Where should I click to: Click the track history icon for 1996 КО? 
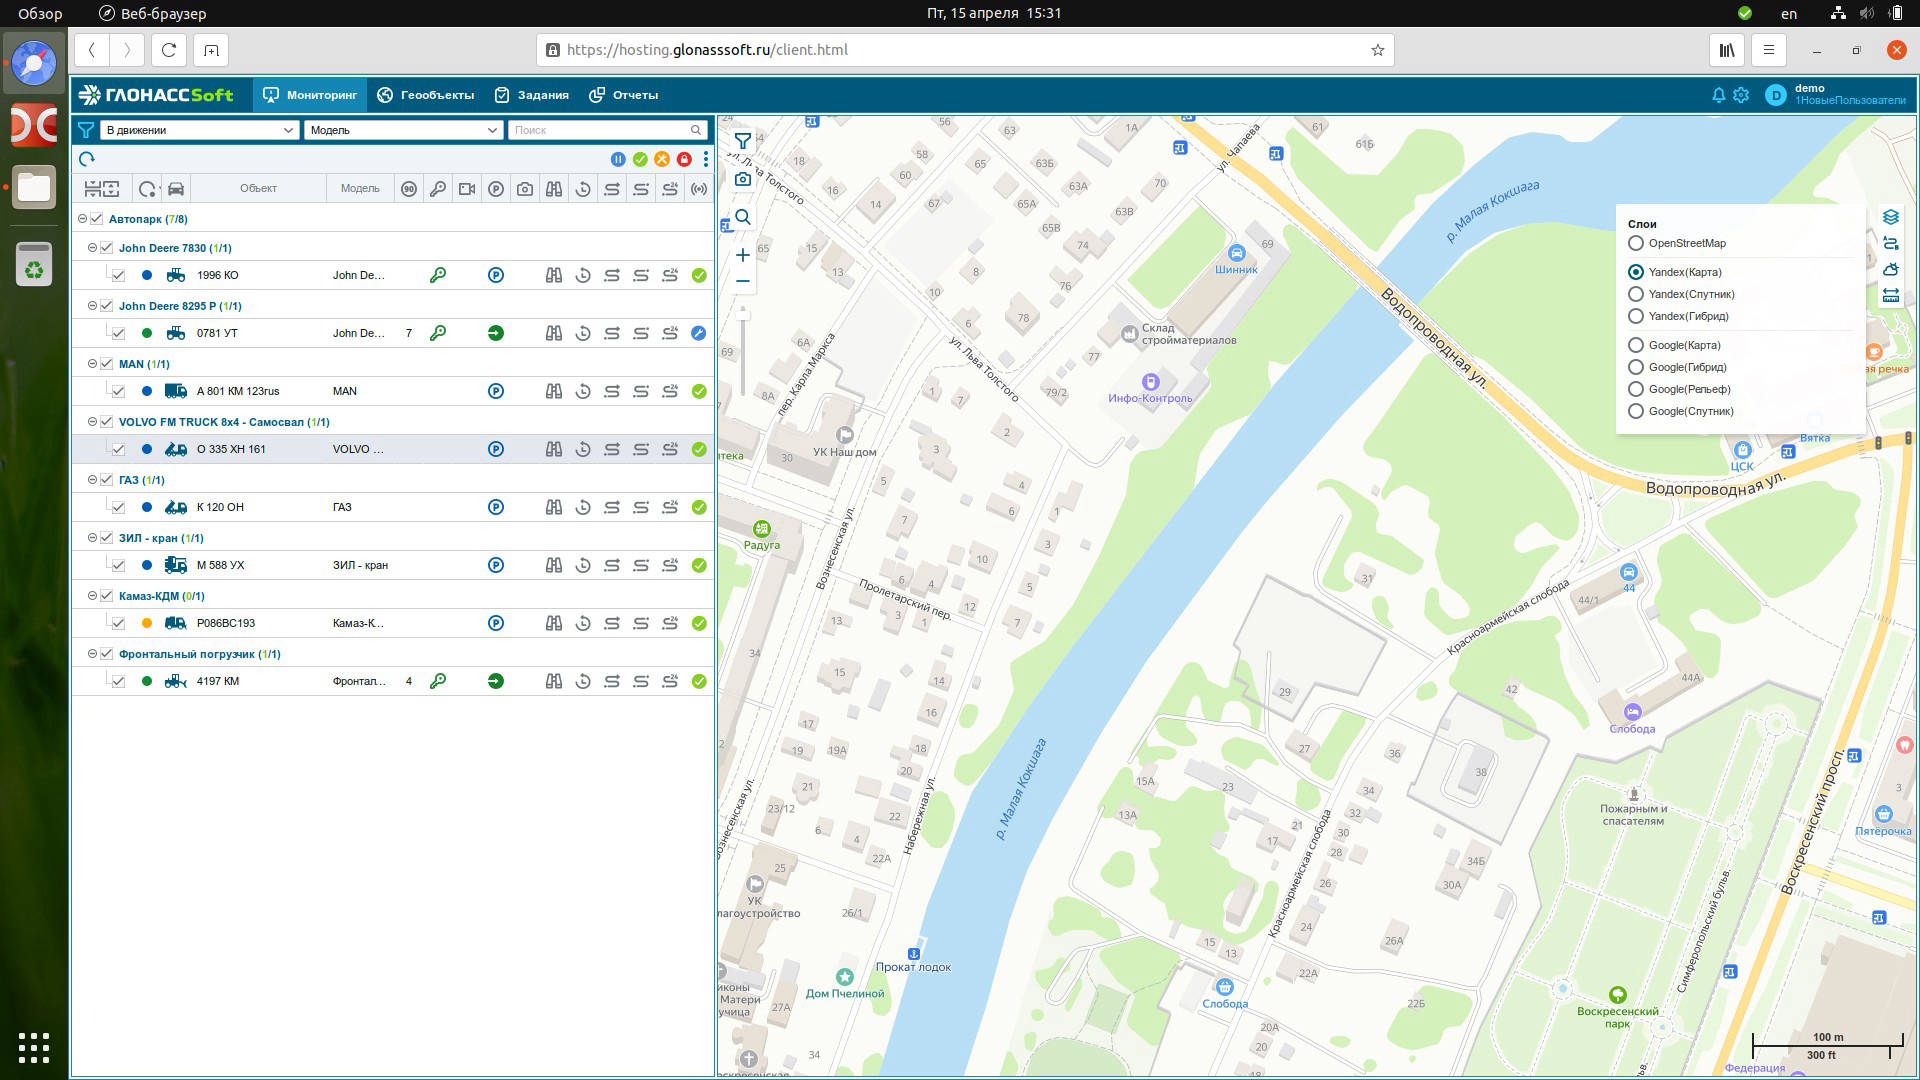(x=583, y=274)
